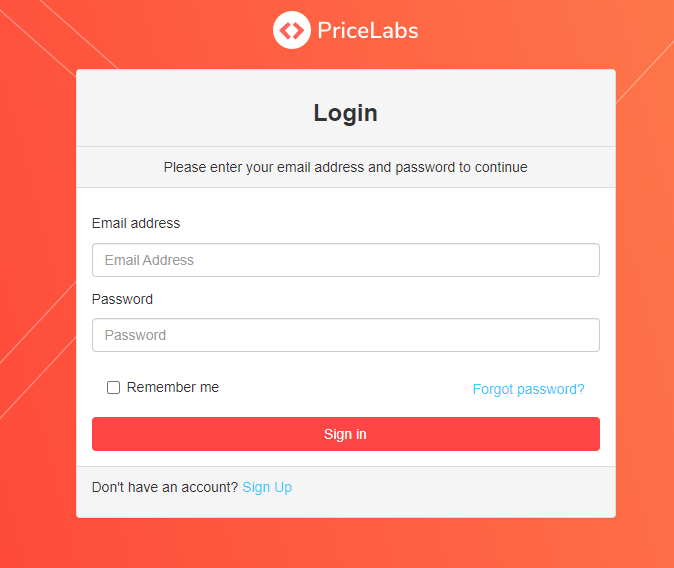Follow the Sign Up link
The image size is (674, 568).
[267, 487]
